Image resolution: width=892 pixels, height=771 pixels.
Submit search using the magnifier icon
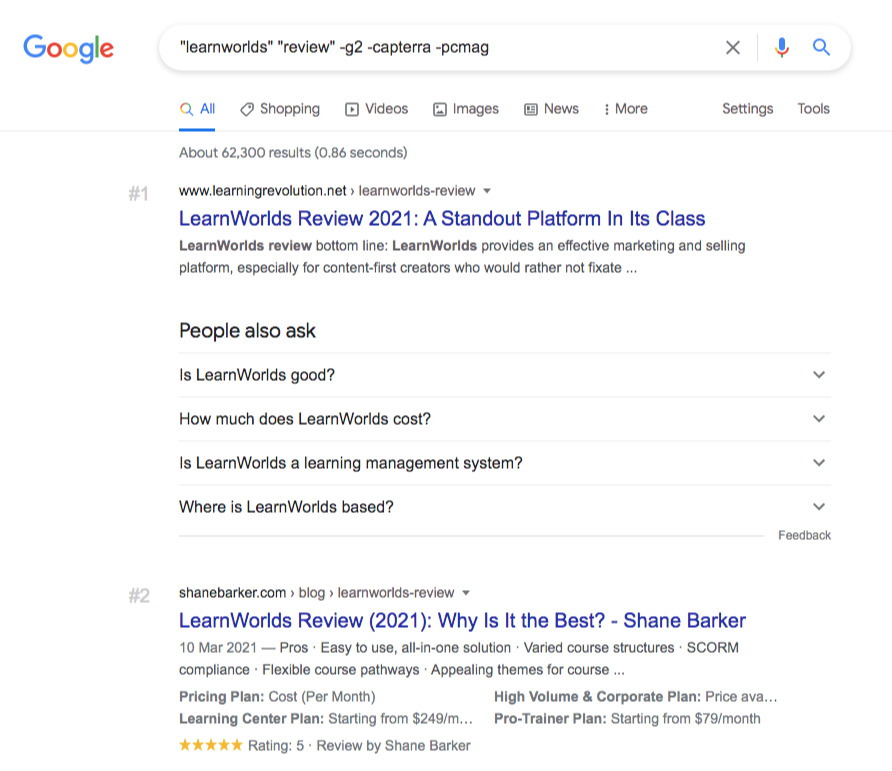pos(821,47)
